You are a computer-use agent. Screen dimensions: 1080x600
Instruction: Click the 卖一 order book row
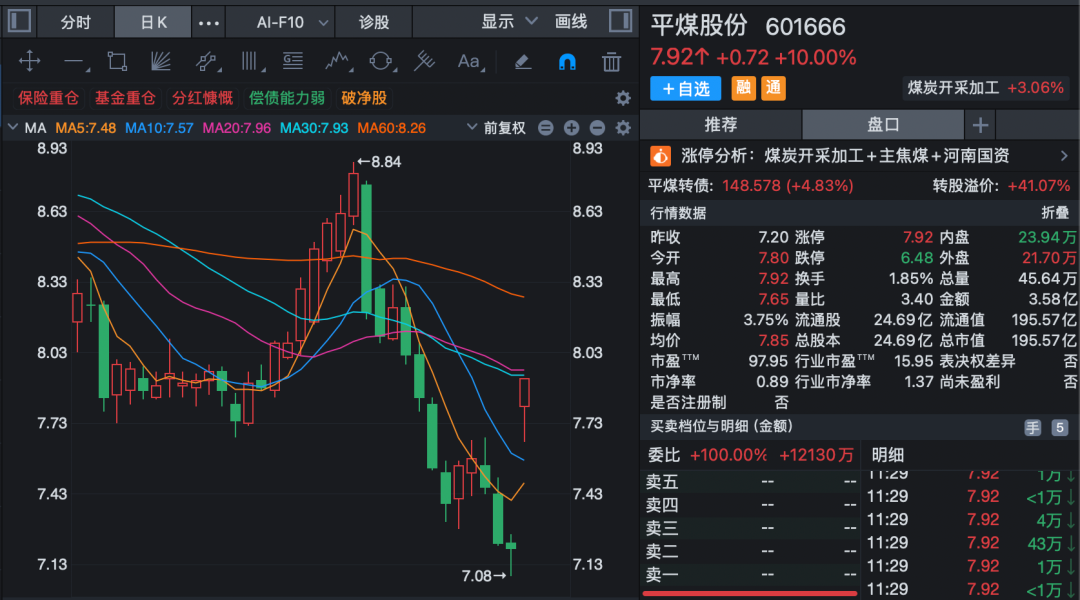(x=750, y=575)
